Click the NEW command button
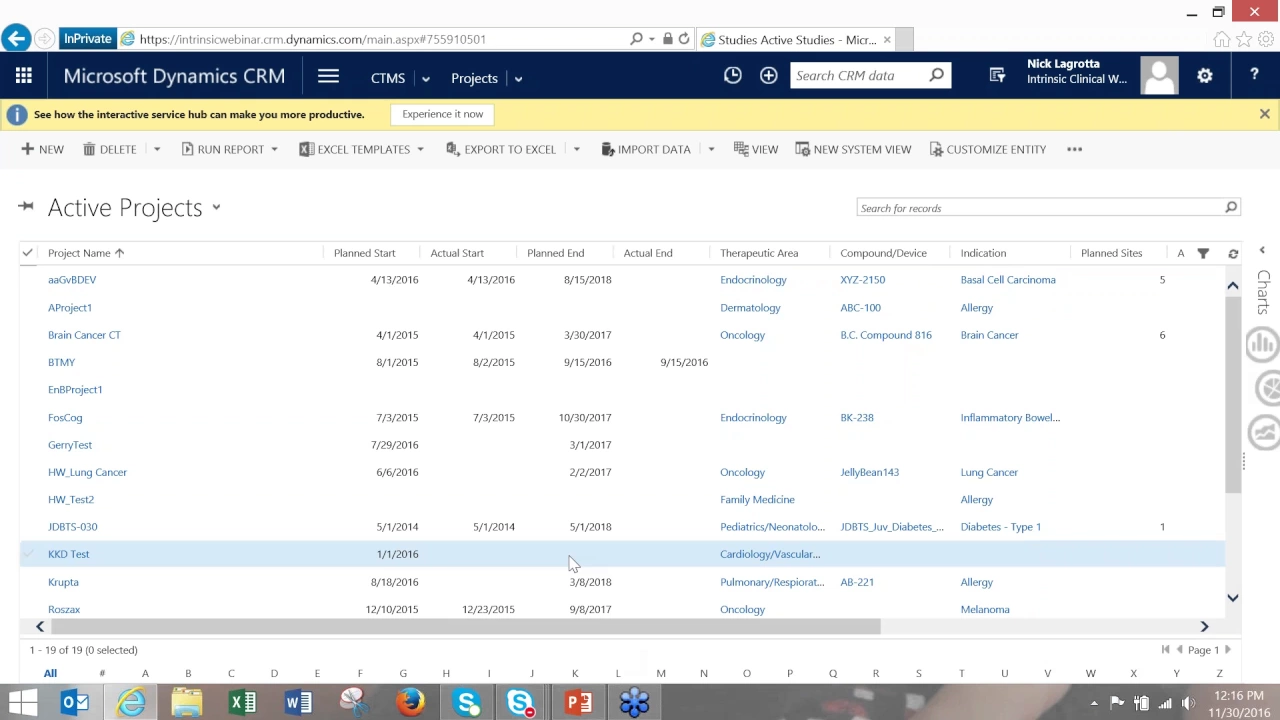1280x720 pixels. [x=42, y=149]
